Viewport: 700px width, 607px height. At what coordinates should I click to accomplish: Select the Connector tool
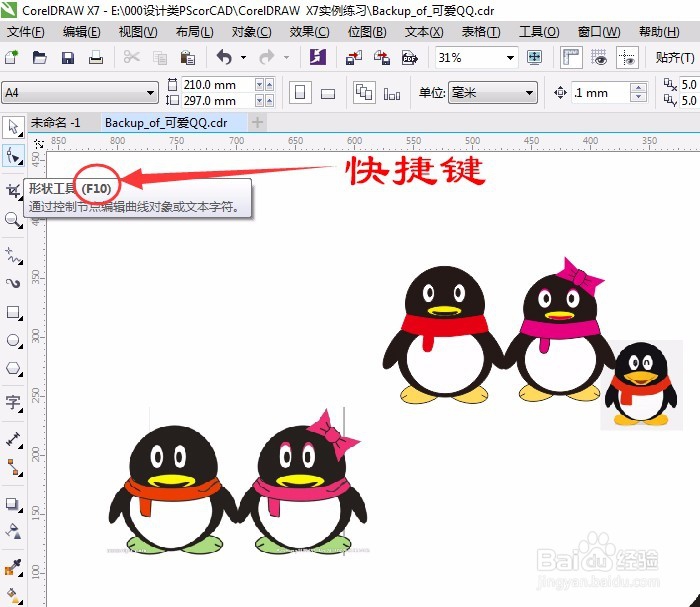13,467
